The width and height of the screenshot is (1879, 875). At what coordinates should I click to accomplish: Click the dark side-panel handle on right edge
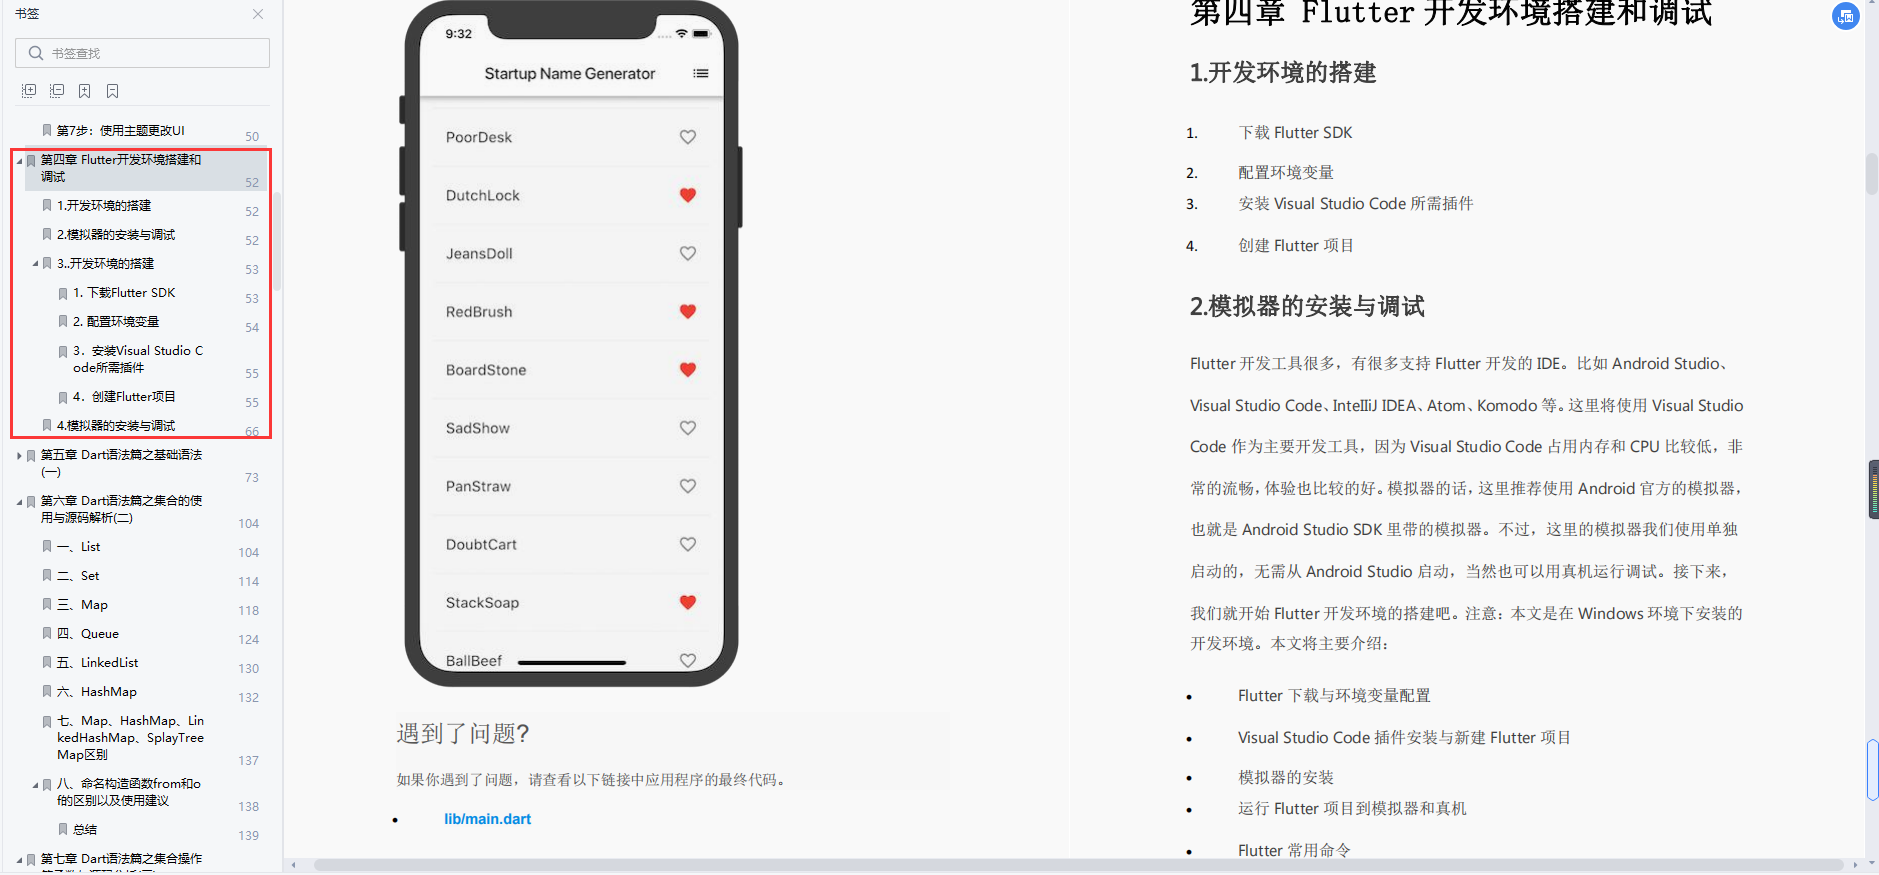pos(1874,489)
